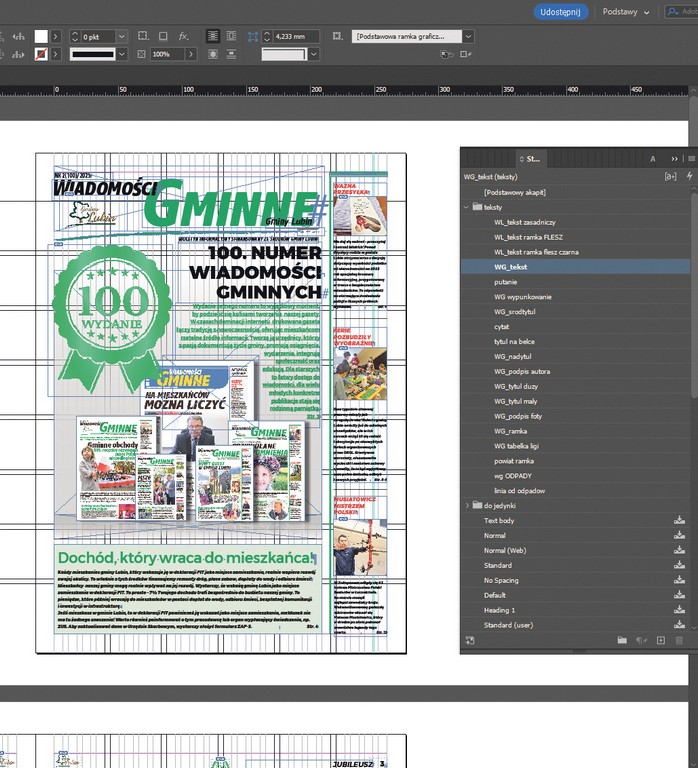Expand the 'do jedynki' style group
This screenshot has width=698, height=768.
coord(467,506)
